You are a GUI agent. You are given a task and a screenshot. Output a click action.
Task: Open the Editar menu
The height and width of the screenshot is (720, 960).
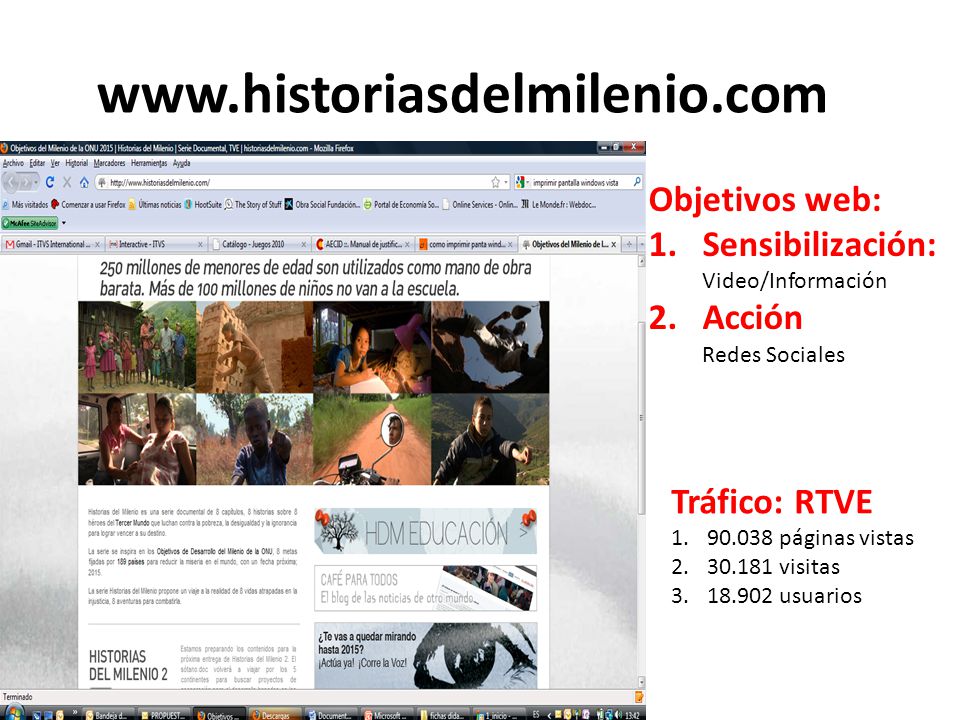click(37, 163)
